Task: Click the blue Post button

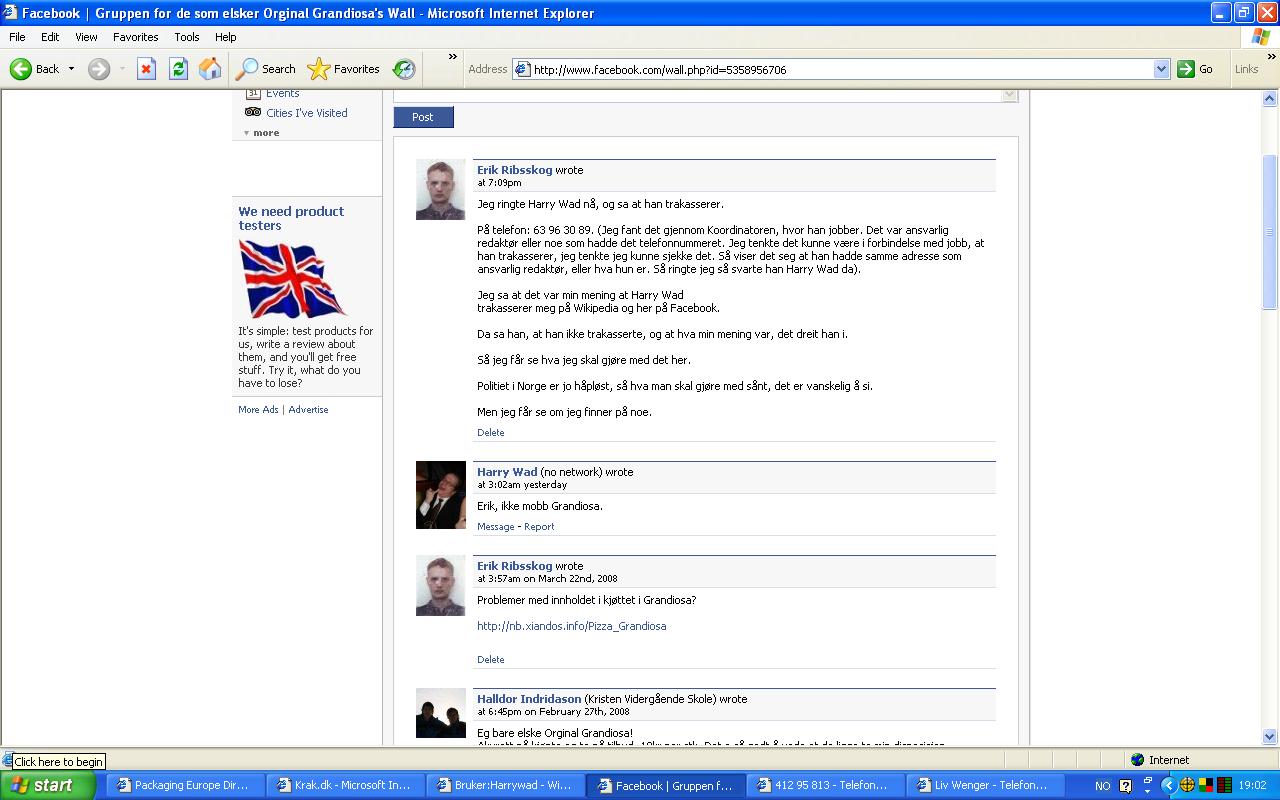Action: tap(423, 117)
